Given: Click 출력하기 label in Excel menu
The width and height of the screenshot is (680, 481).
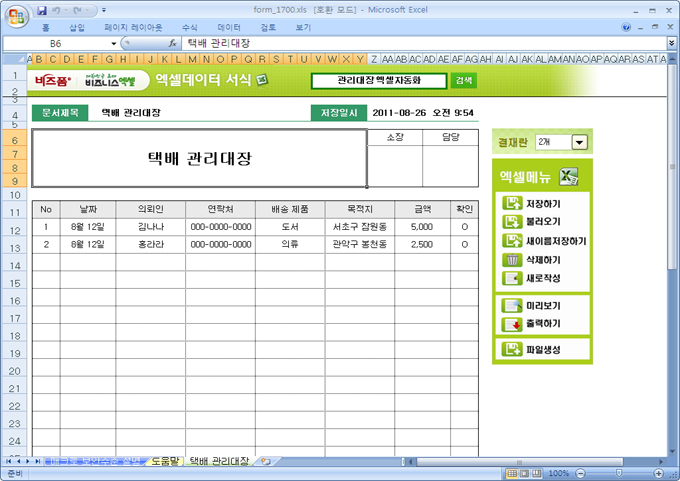Looking at the screenshot, I should click(x=543, y=324).
